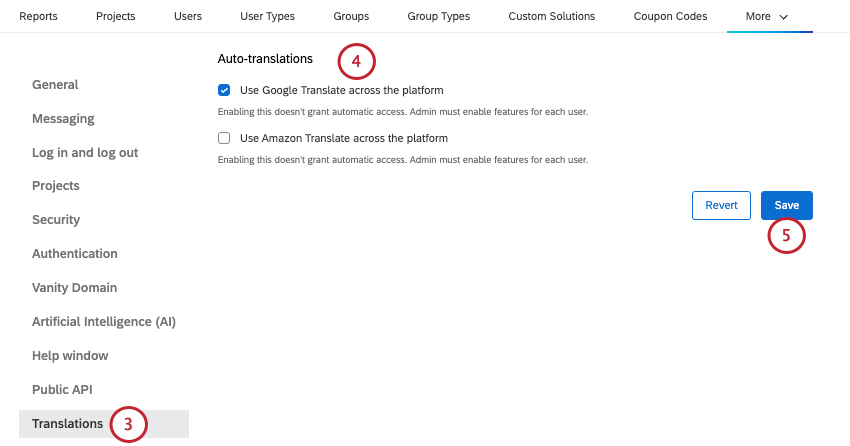Select Authentication in sidebar
850x446 pixels.
75,254
